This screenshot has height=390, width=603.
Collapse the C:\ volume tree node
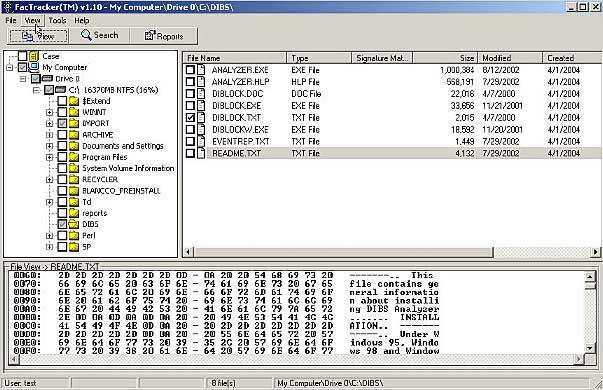[37, 90]
